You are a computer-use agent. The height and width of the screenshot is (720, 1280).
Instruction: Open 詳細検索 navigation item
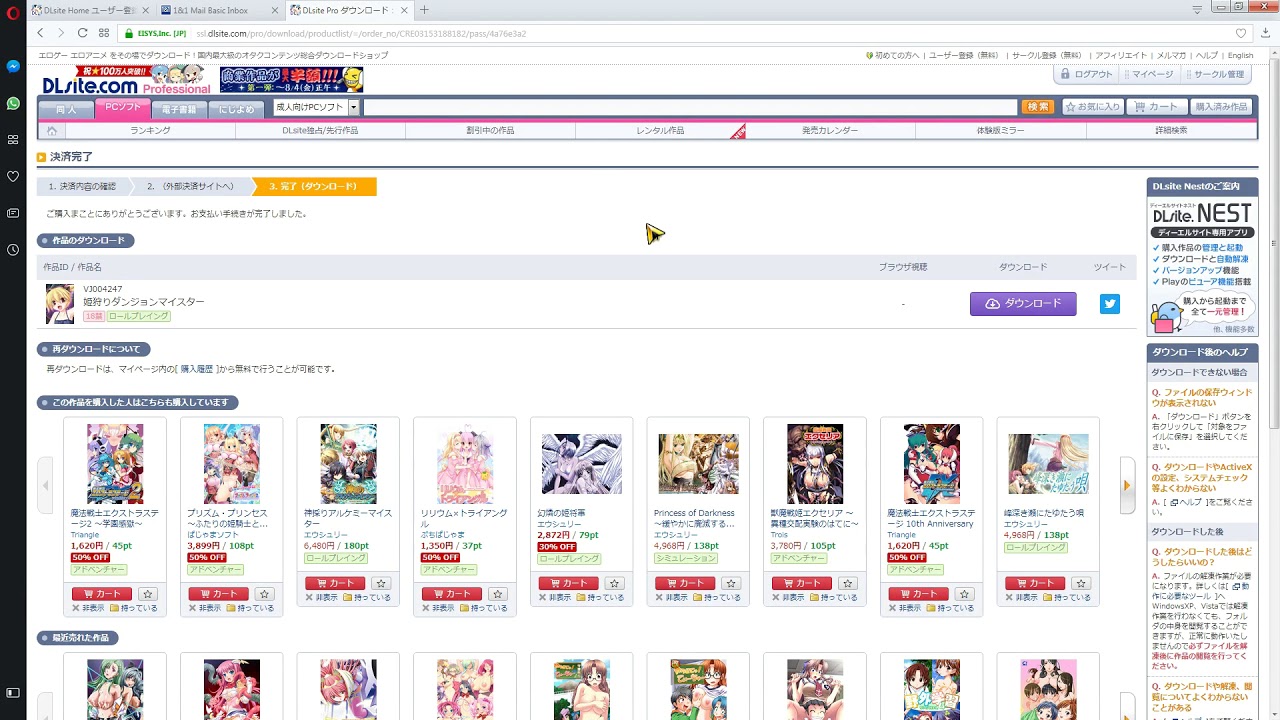pyautogui.click(x=1171, y=130)
